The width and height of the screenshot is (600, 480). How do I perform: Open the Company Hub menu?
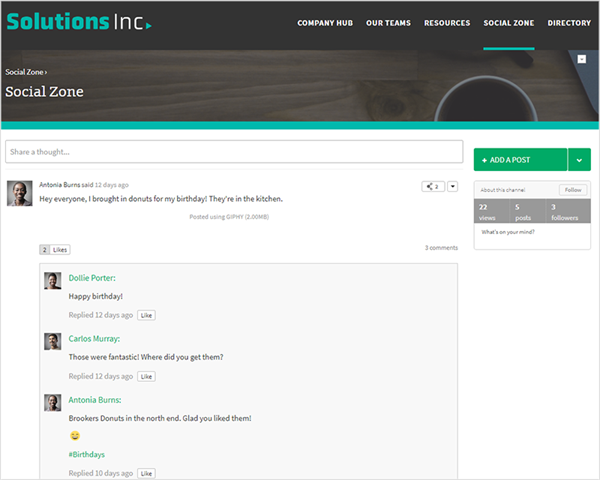[x=323, y=23]
